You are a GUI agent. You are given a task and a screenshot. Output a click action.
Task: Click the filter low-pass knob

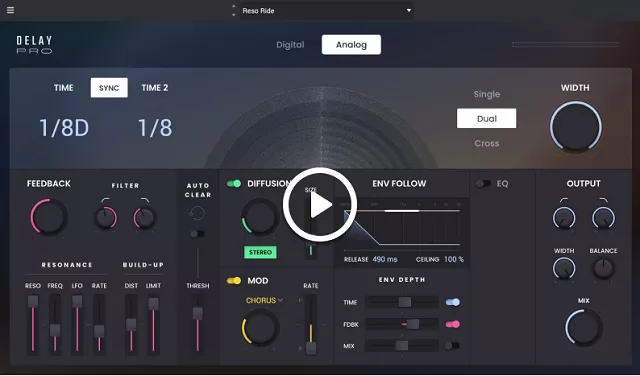(145, 218)
